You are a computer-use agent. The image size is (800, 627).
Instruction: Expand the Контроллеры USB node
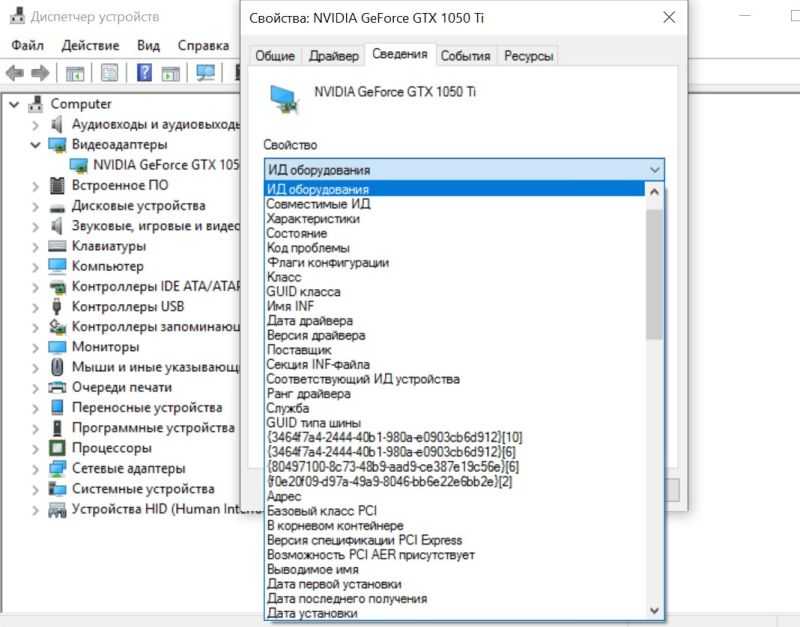pyautogui.click(x=35, y=307)
